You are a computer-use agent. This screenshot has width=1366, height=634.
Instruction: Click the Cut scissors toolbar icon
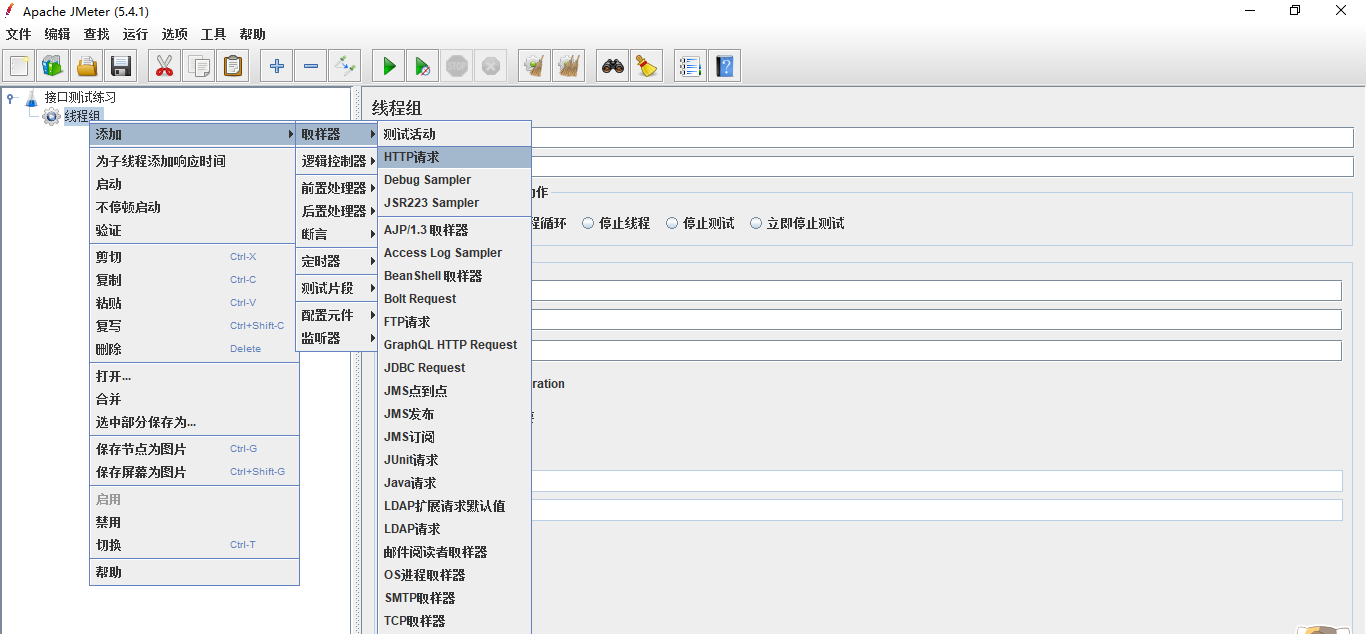click(x=165, y=66)
